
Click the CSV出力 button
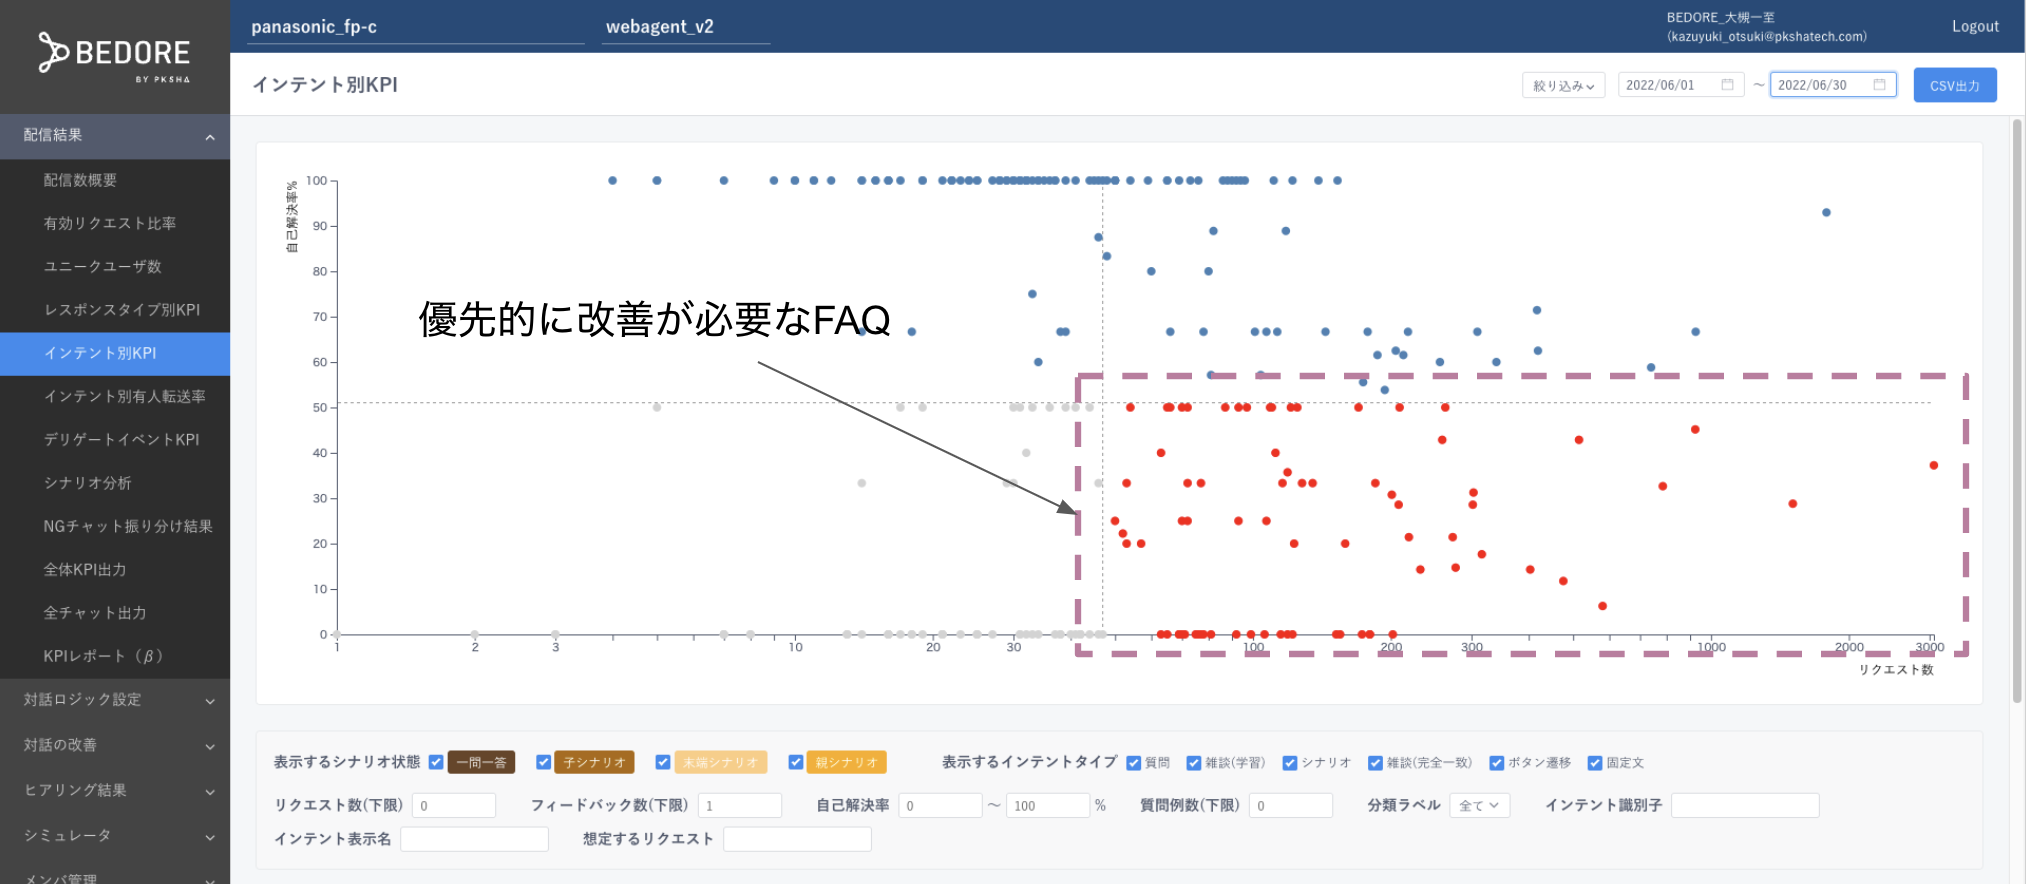[x=1954, y=84]
